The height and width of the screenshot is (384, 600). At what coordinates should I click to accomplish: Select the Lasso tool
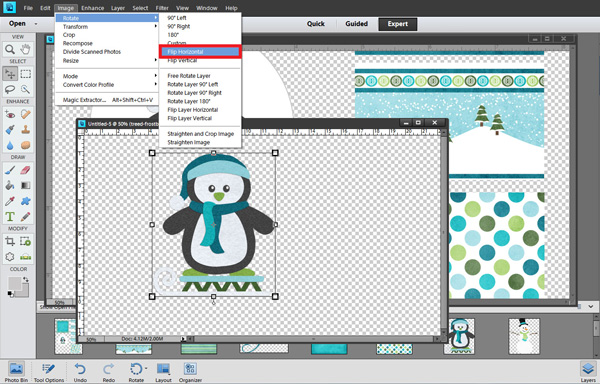(x=10, y=89)
